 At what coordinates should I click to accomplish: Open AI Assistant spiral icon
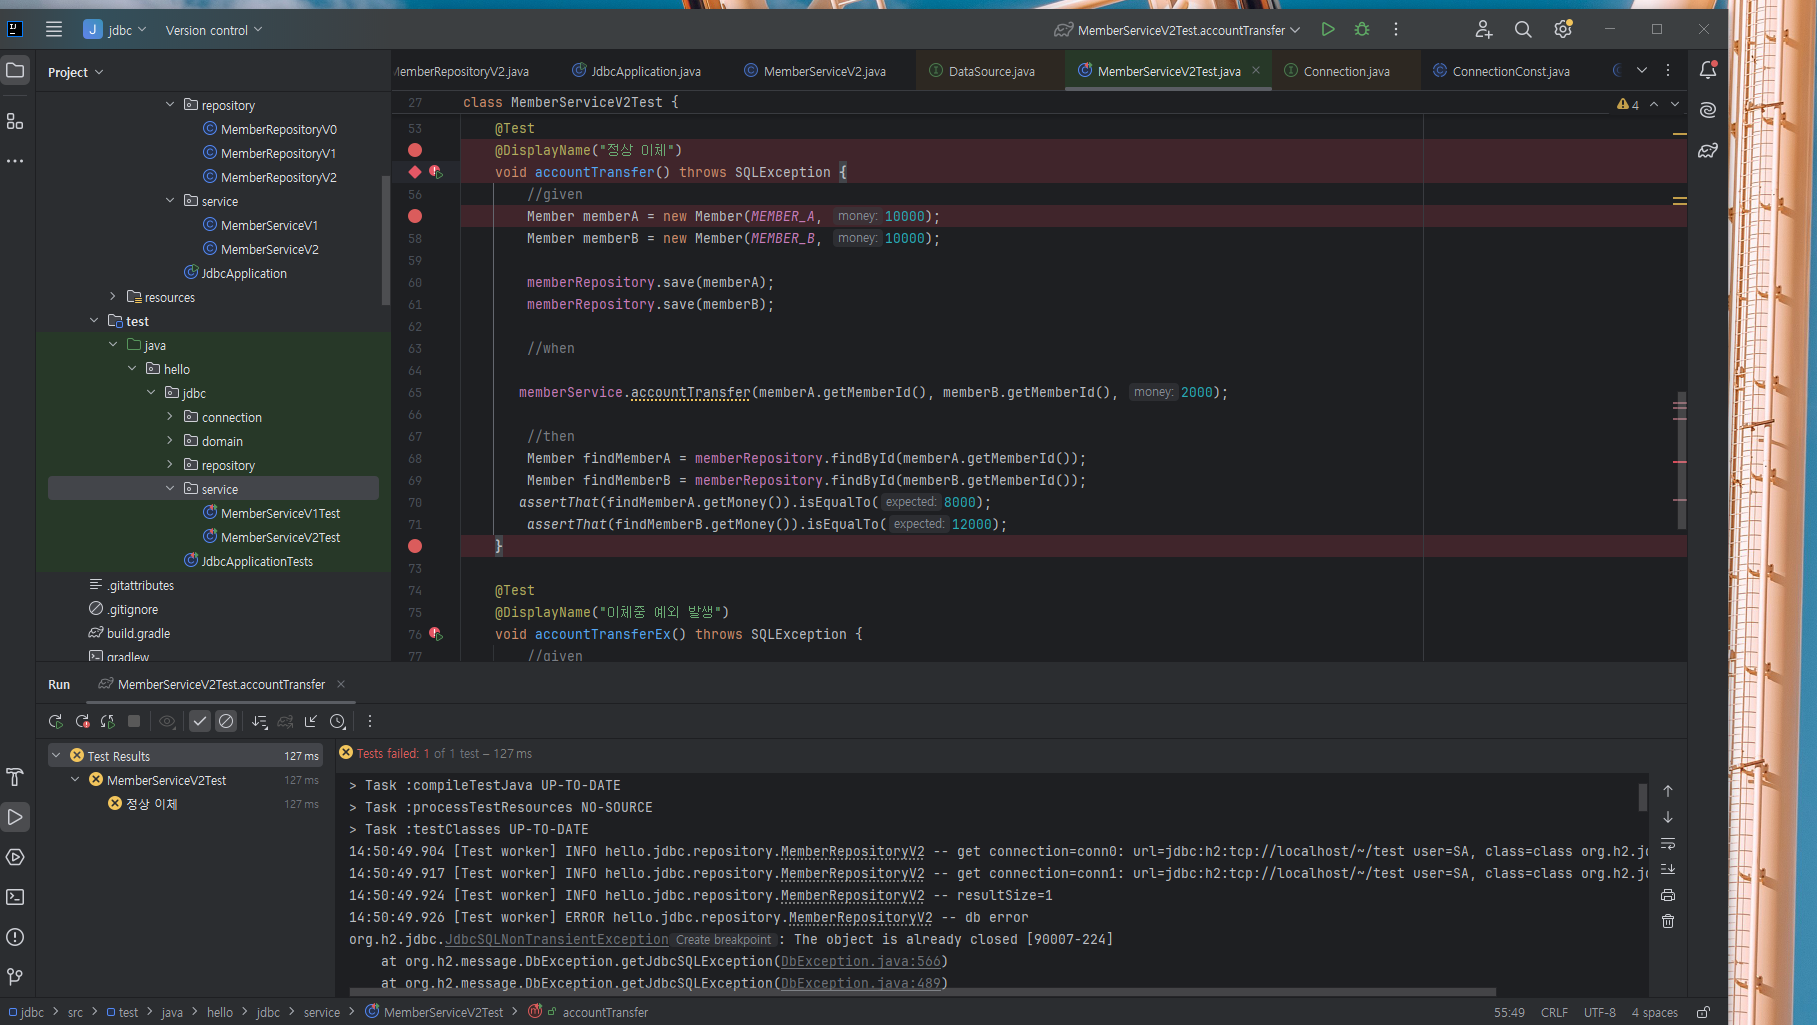(x=1708, y=110)
